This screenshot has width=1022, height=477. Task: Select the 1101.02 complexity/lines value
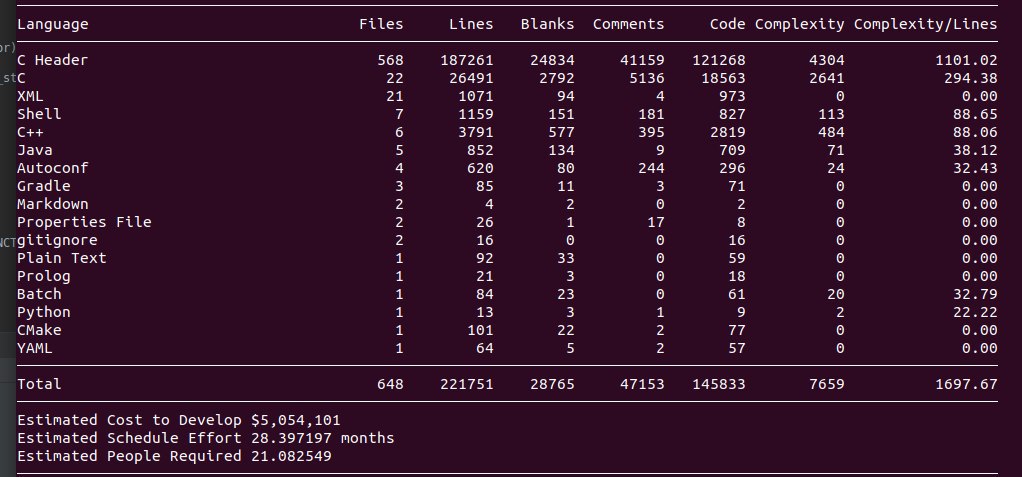click(967, 60)
